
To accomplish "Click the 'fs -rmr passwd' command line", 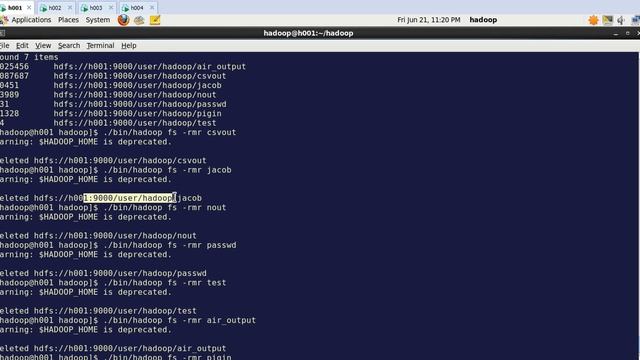I will point(118,245).
